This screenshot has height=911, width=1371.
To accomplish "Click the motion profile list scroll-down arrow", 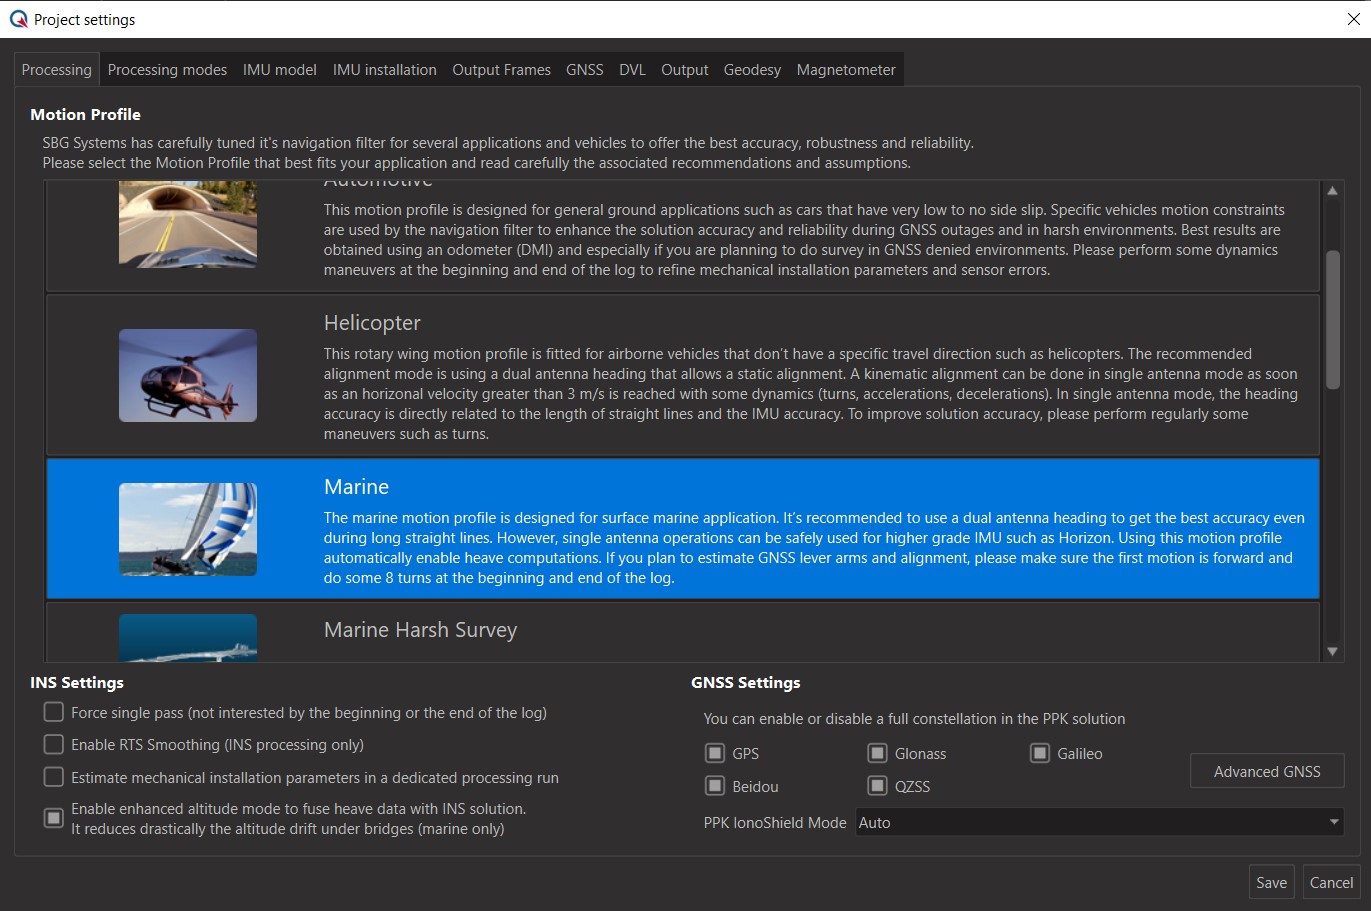I will (1332, 651).
